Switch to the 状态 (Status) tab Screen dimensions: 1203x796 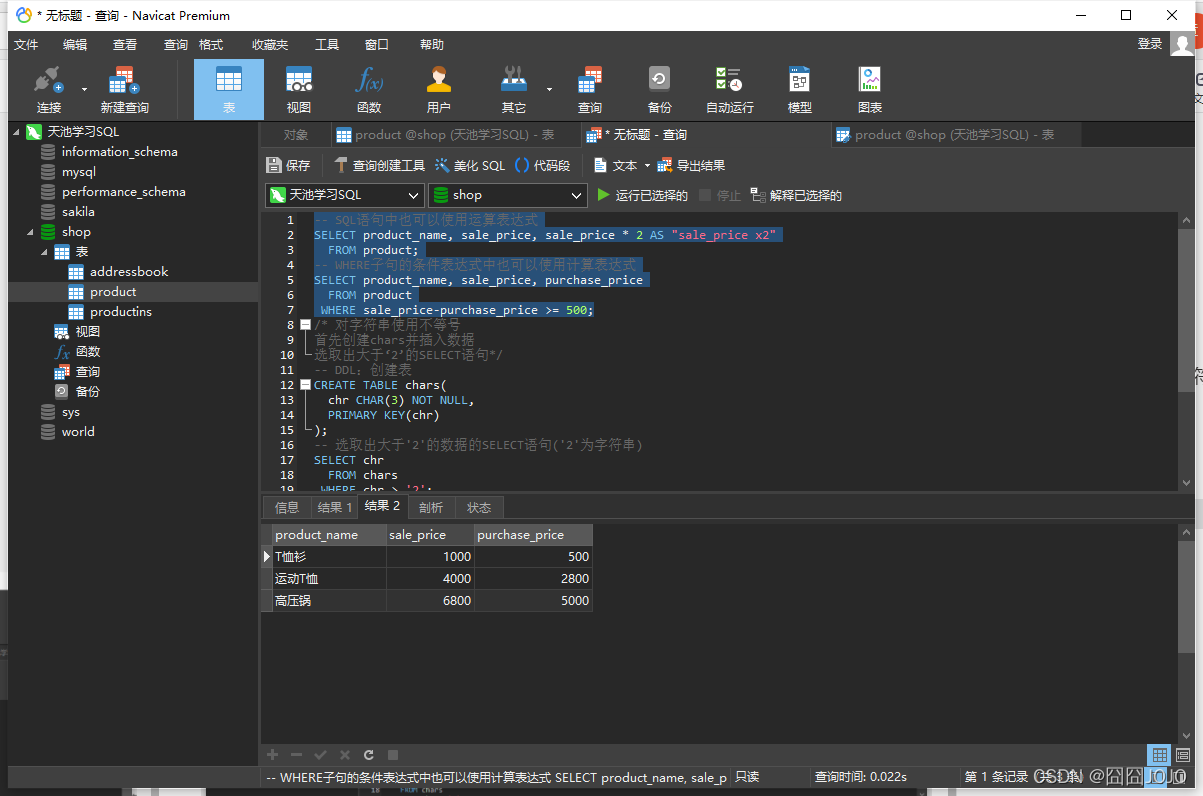click(479, 507)
